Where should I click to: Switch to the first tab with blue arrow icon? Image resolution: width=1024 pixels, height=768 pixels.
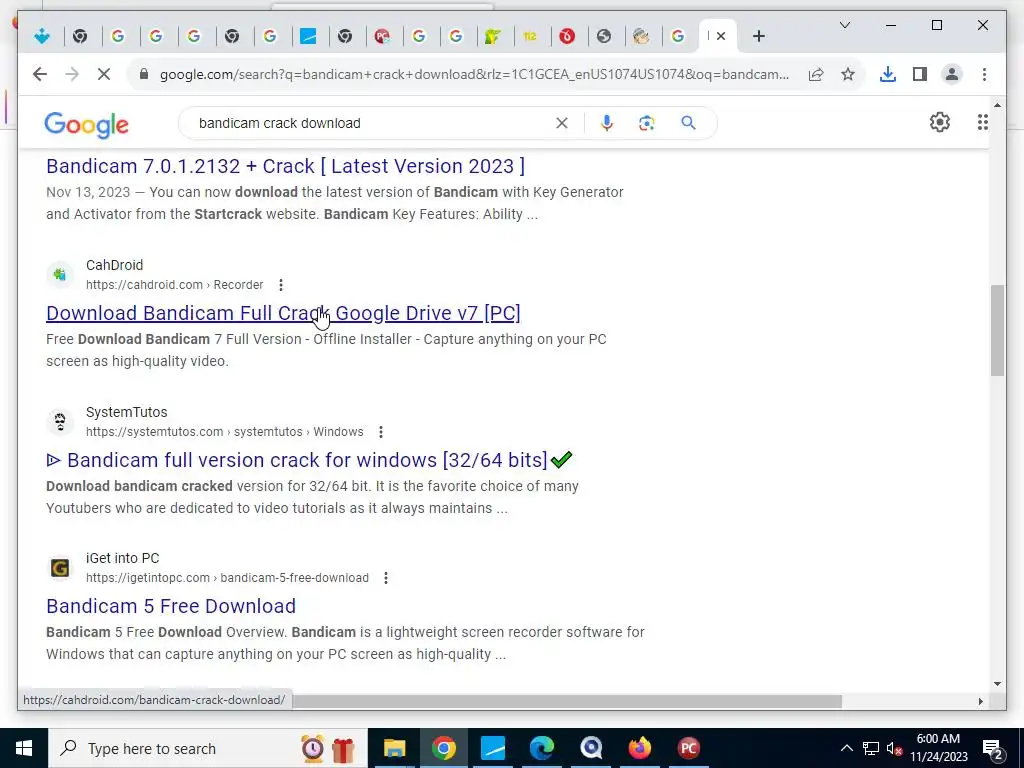click(x=42, y=37)
